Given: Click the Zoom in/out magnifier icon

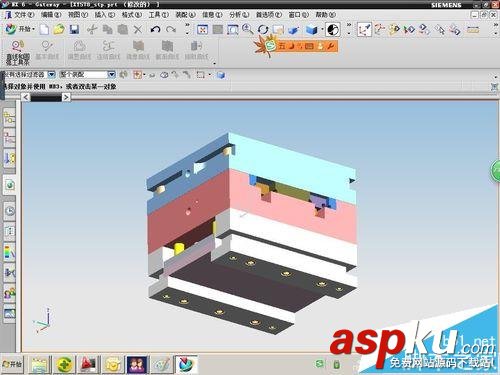Looking at the screenshot, I should point(247,30).
